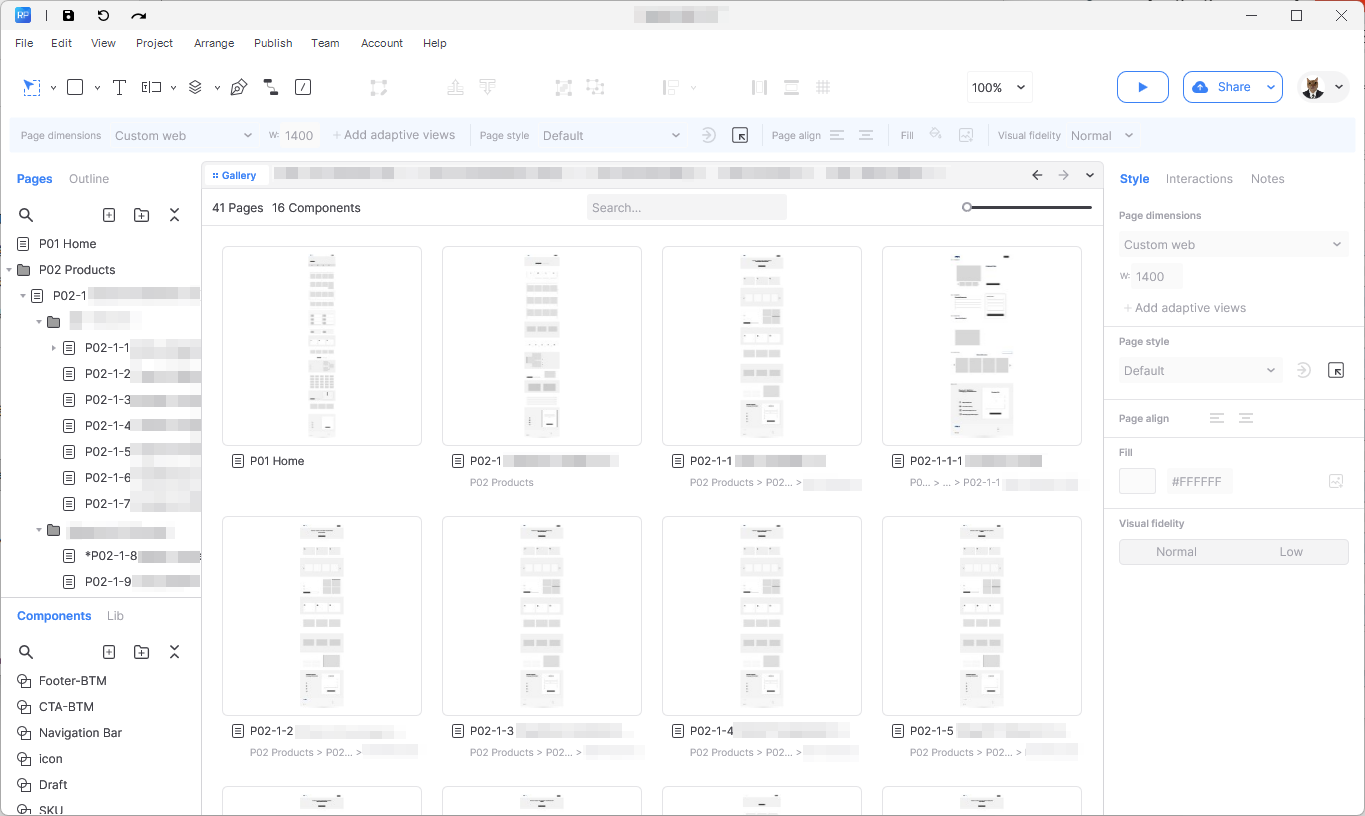Search pages with the Pages panel magnifier
The width and height of the screenshot is (1365, 816).
(26, 215)
